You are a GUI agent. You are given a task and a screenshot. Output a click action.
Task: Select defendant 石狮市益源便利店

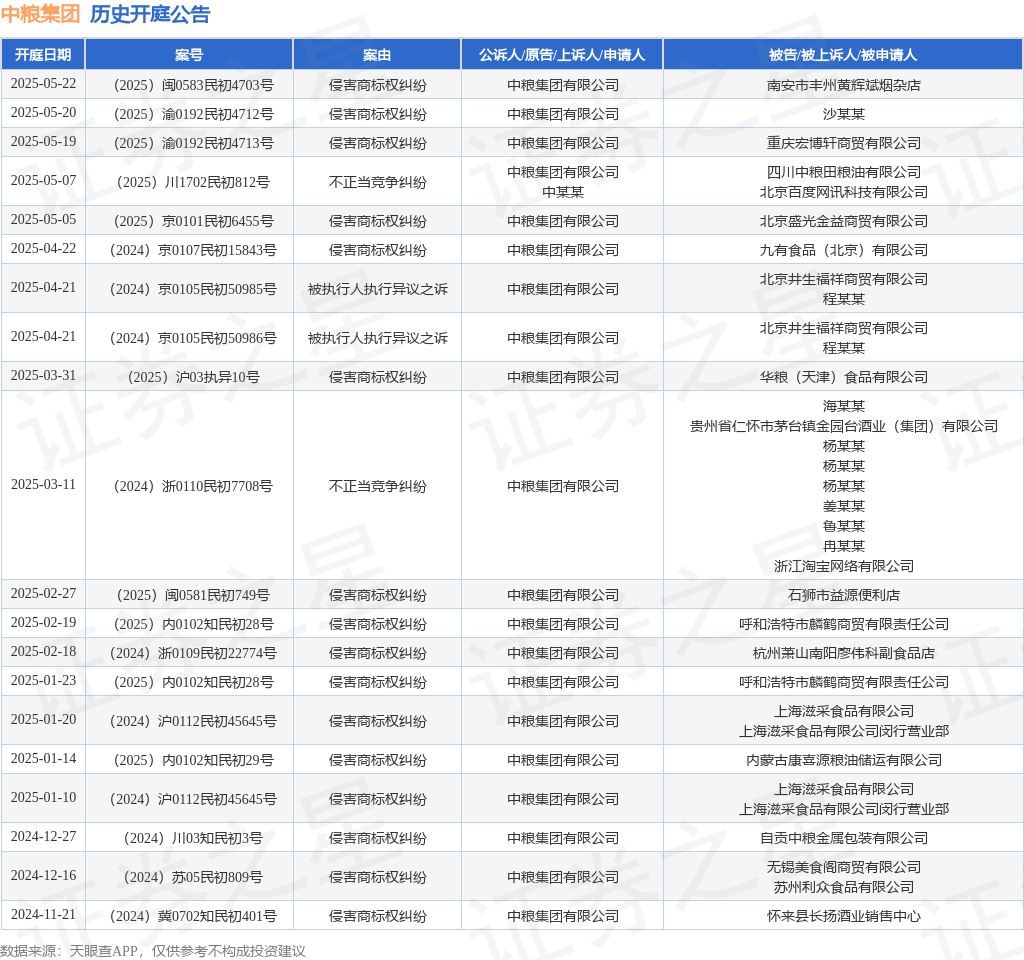tap(843, 596)
